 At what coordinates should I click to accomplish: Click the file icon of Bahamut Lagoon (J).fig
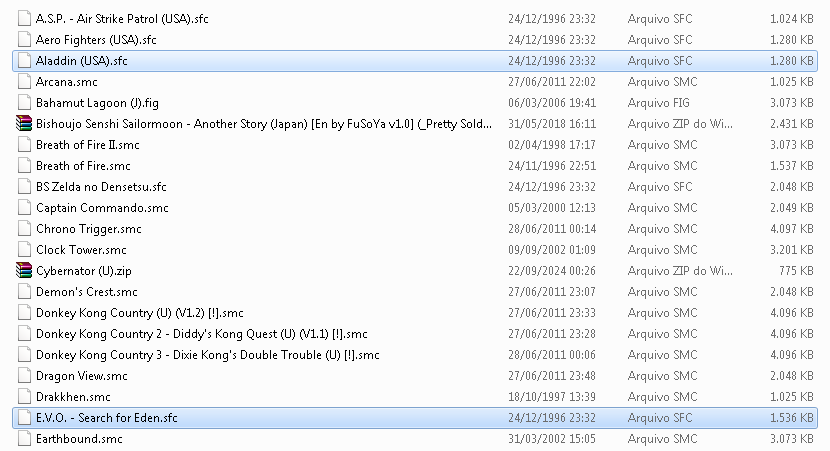24,103
